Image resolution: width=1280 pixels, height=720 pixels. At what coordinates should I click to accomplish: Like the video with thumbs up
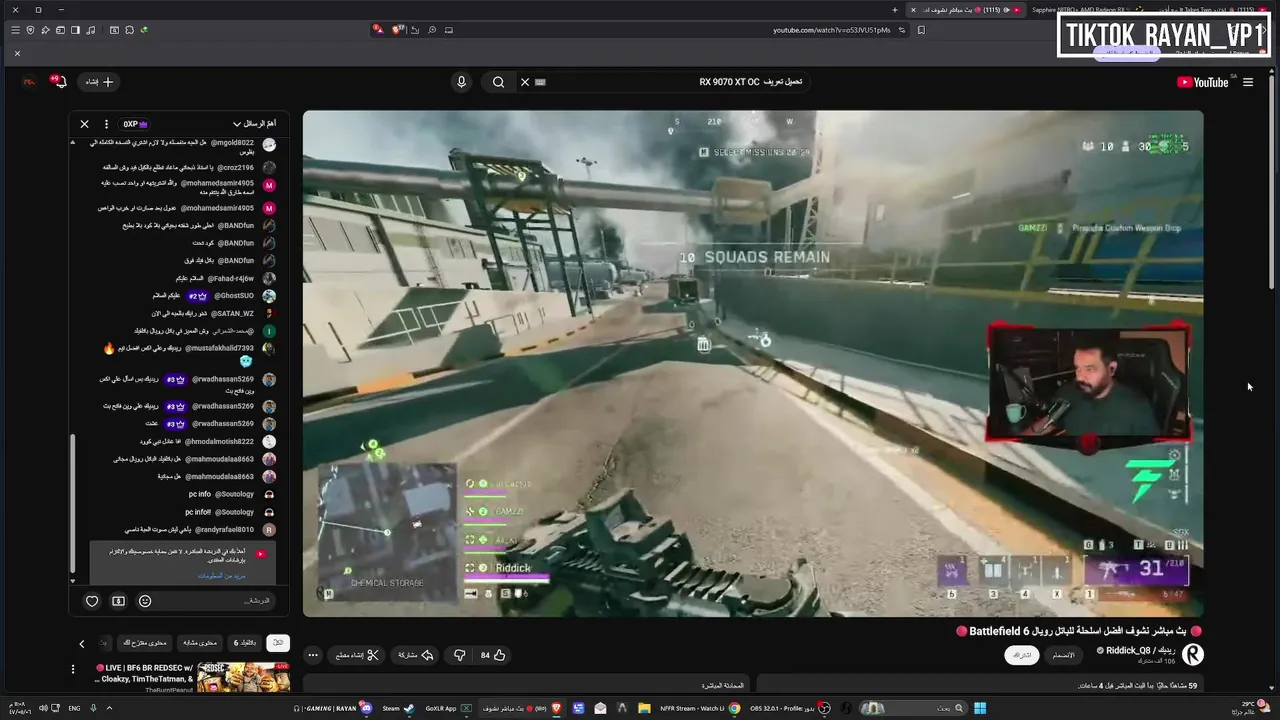493,655
